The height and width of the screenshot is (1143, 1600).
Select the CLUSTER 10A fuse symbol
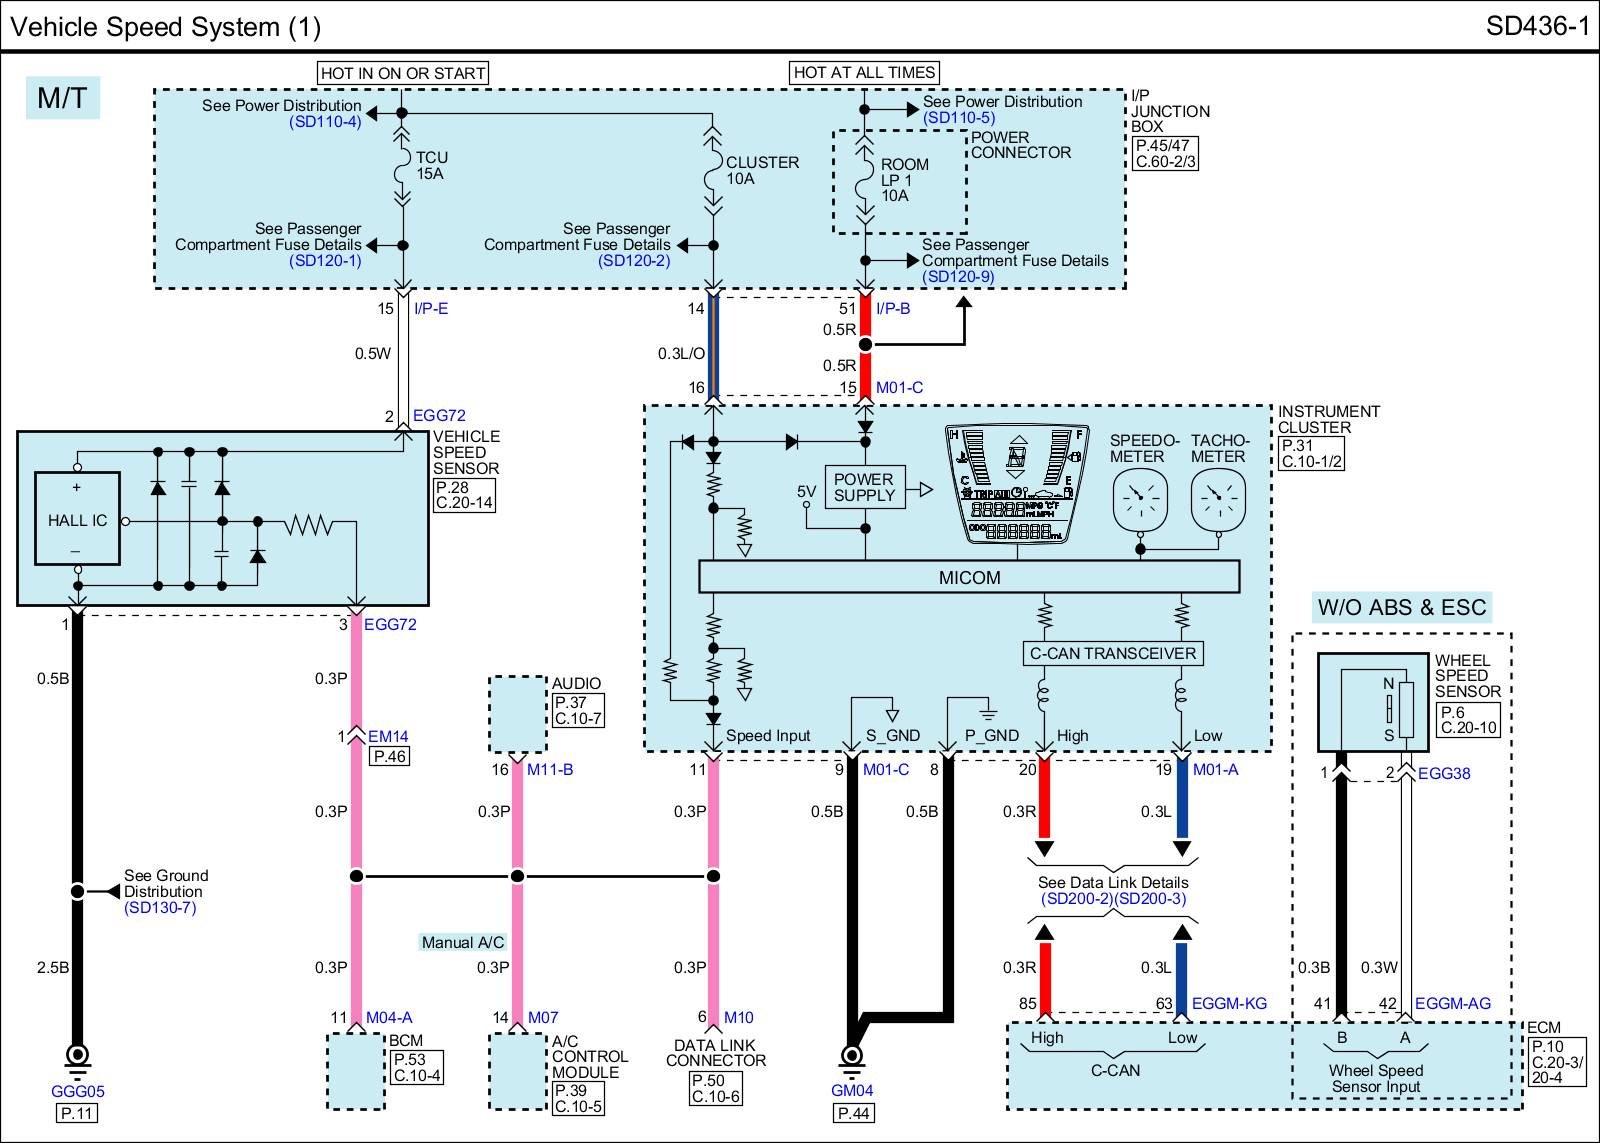click(x=713, y=172)
